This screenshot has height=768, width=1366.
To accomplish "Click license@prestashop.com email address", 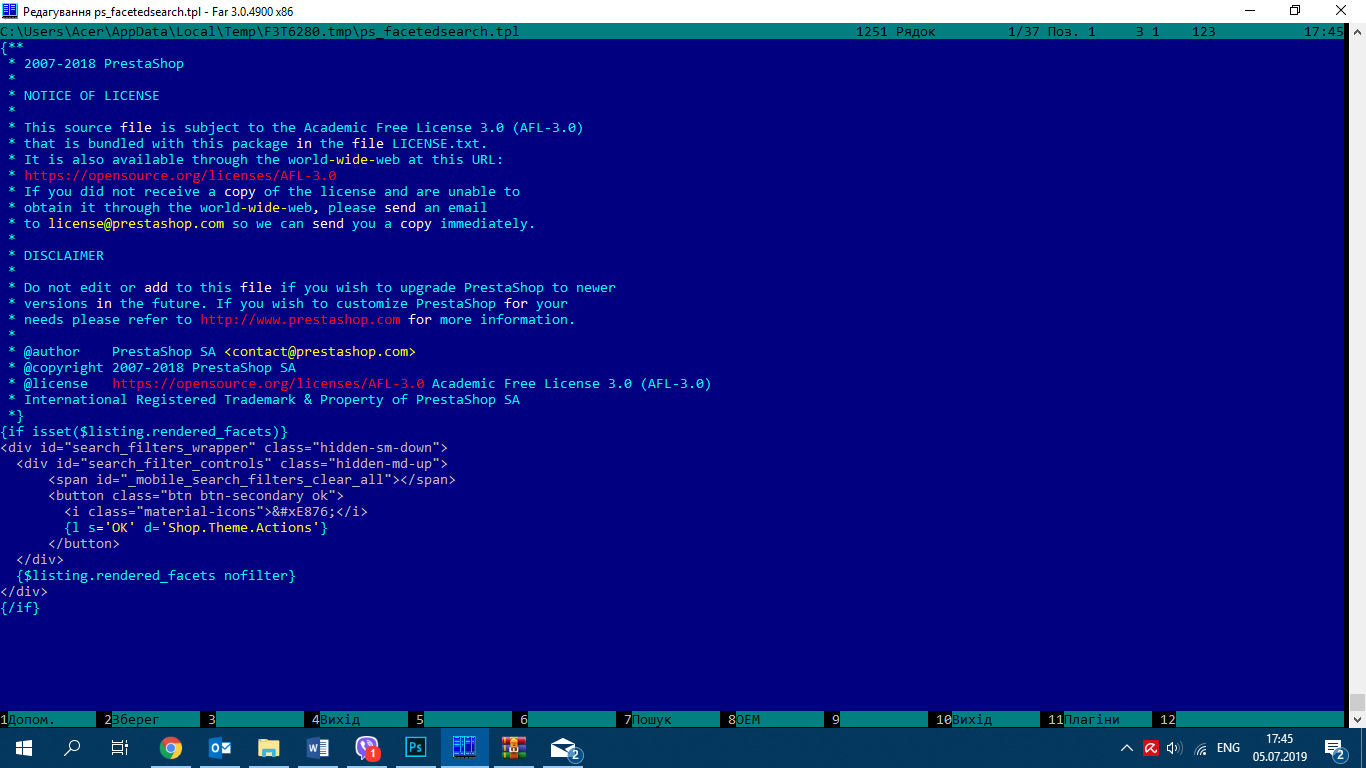I will point(136,223).
